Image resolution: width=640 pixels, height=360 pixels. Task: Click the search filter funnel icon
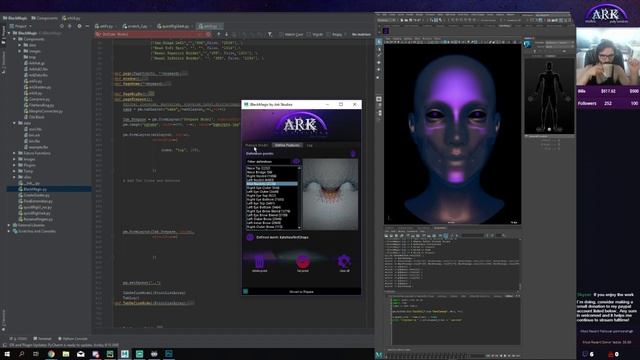(x=270, y=34)
